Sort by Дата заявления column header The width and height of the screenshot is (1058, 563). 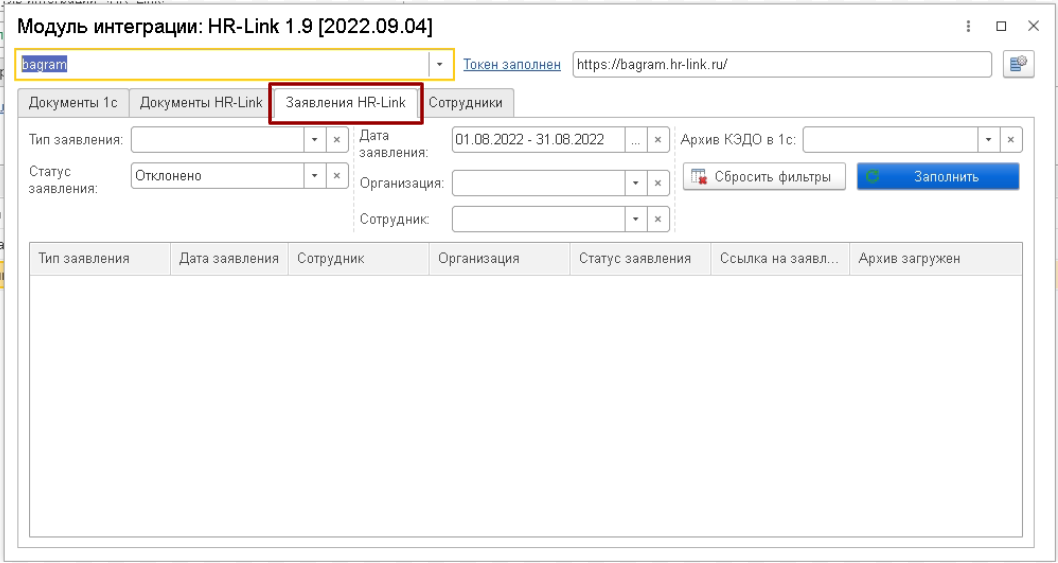pos(229,259)
